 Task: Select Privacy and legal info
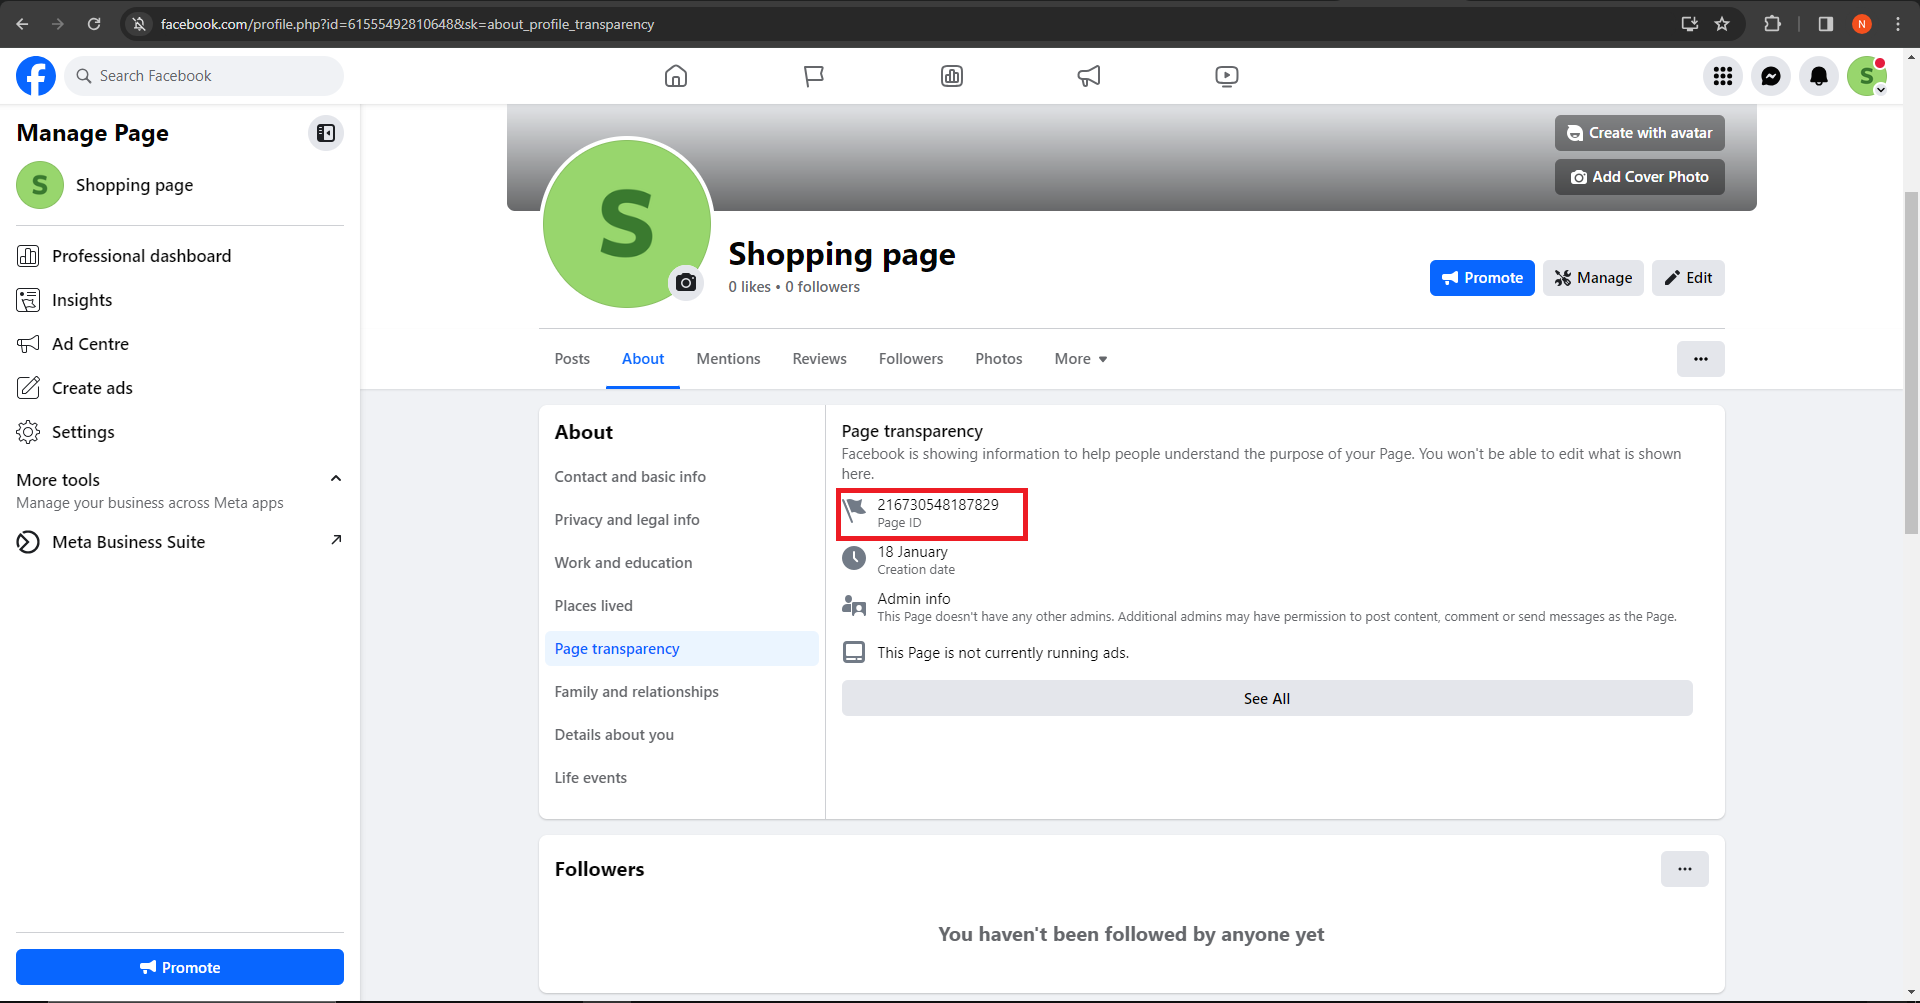tap(682, 520)
